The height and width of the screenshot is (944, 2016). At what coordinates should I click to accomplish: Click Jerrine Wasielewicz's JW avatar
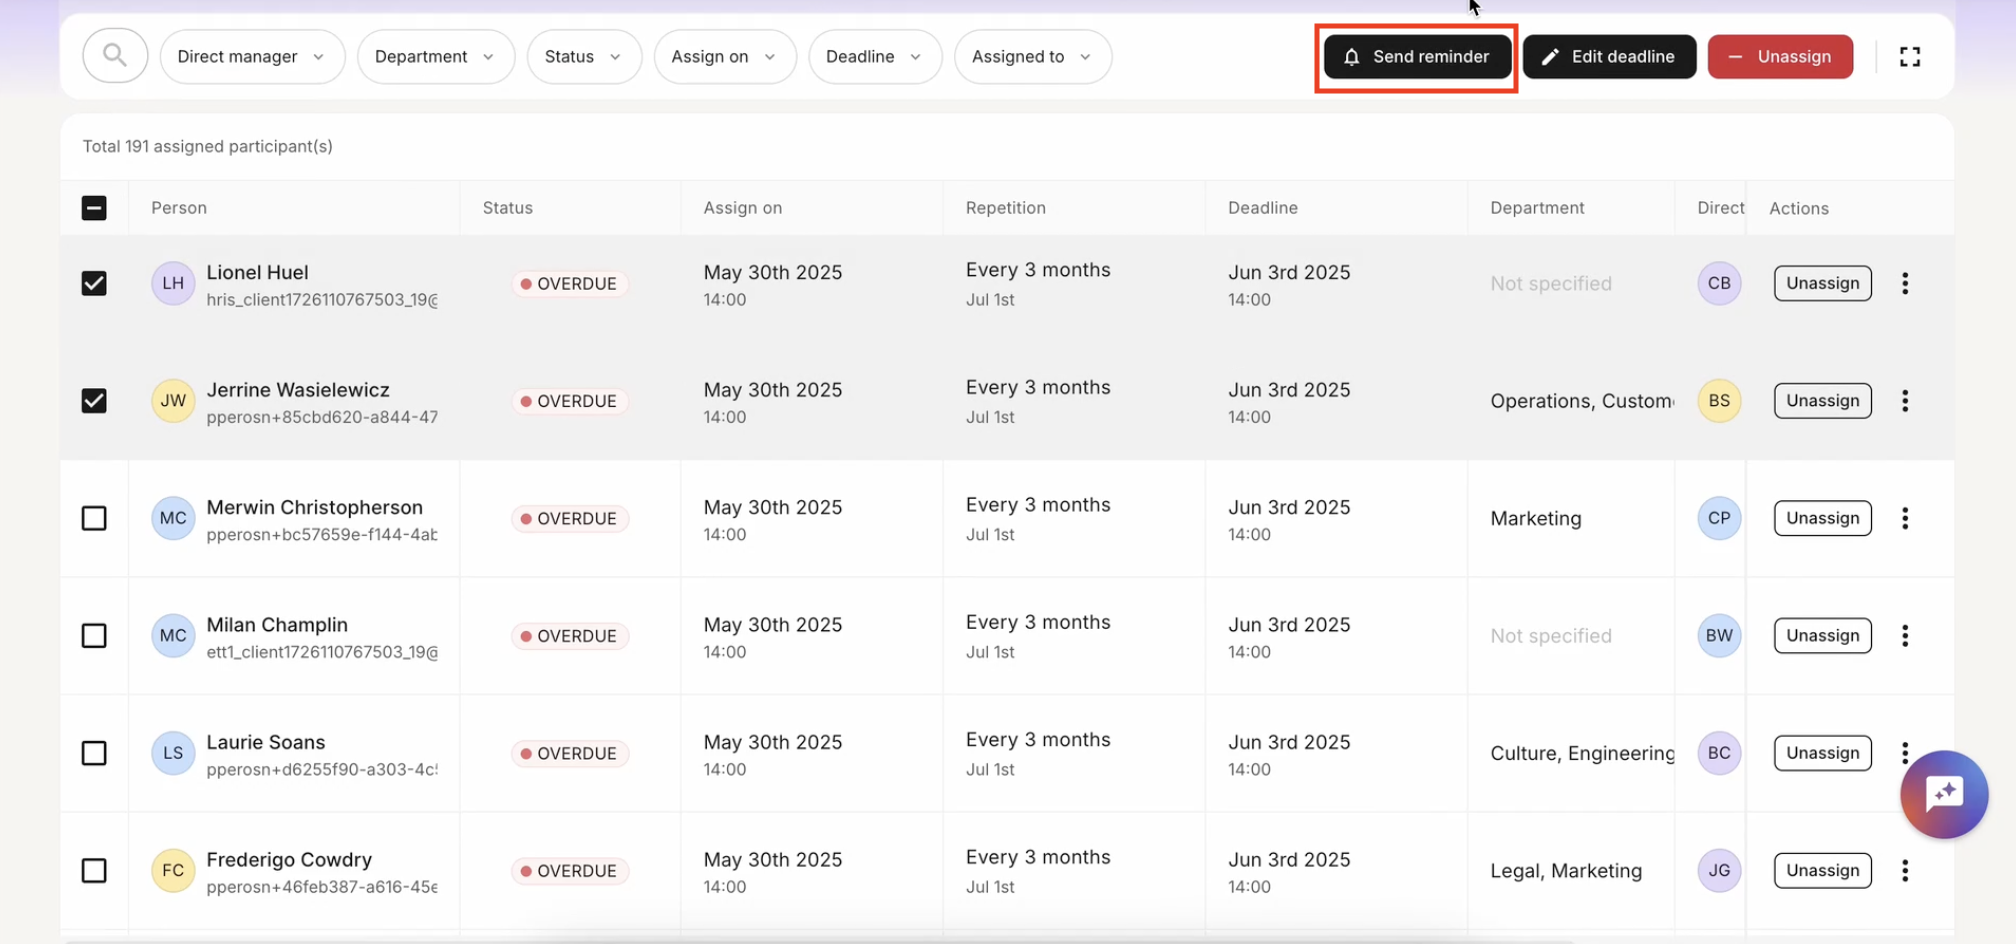(173, 401)
